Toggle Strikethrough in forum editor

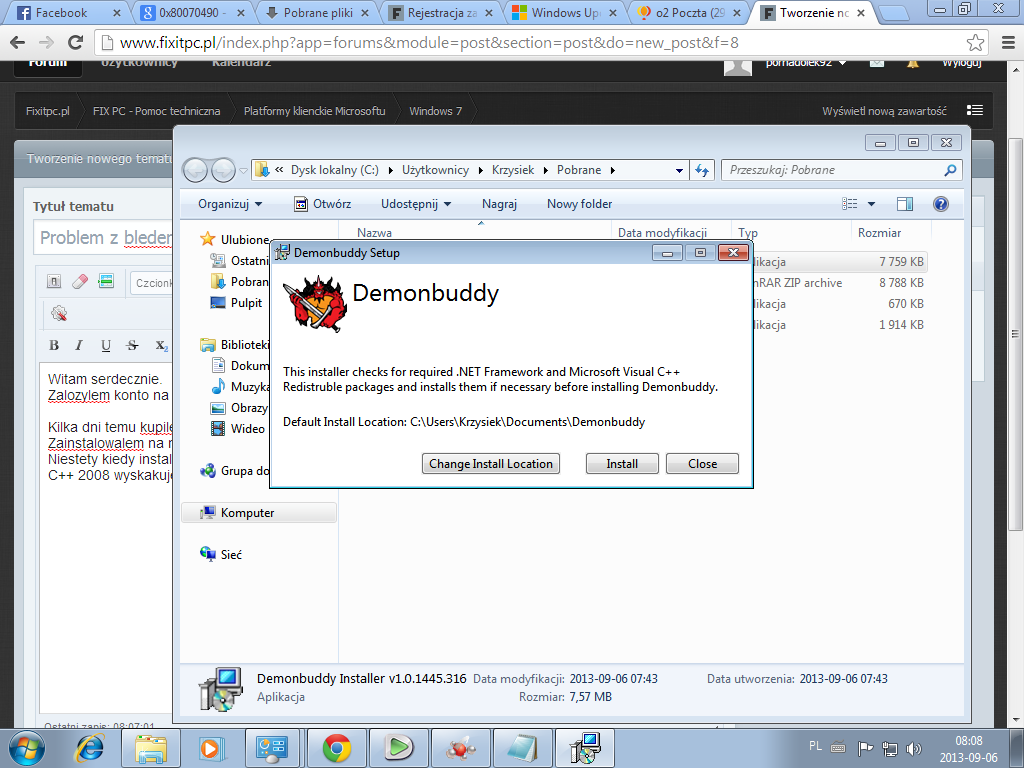(x=133, y=345)
